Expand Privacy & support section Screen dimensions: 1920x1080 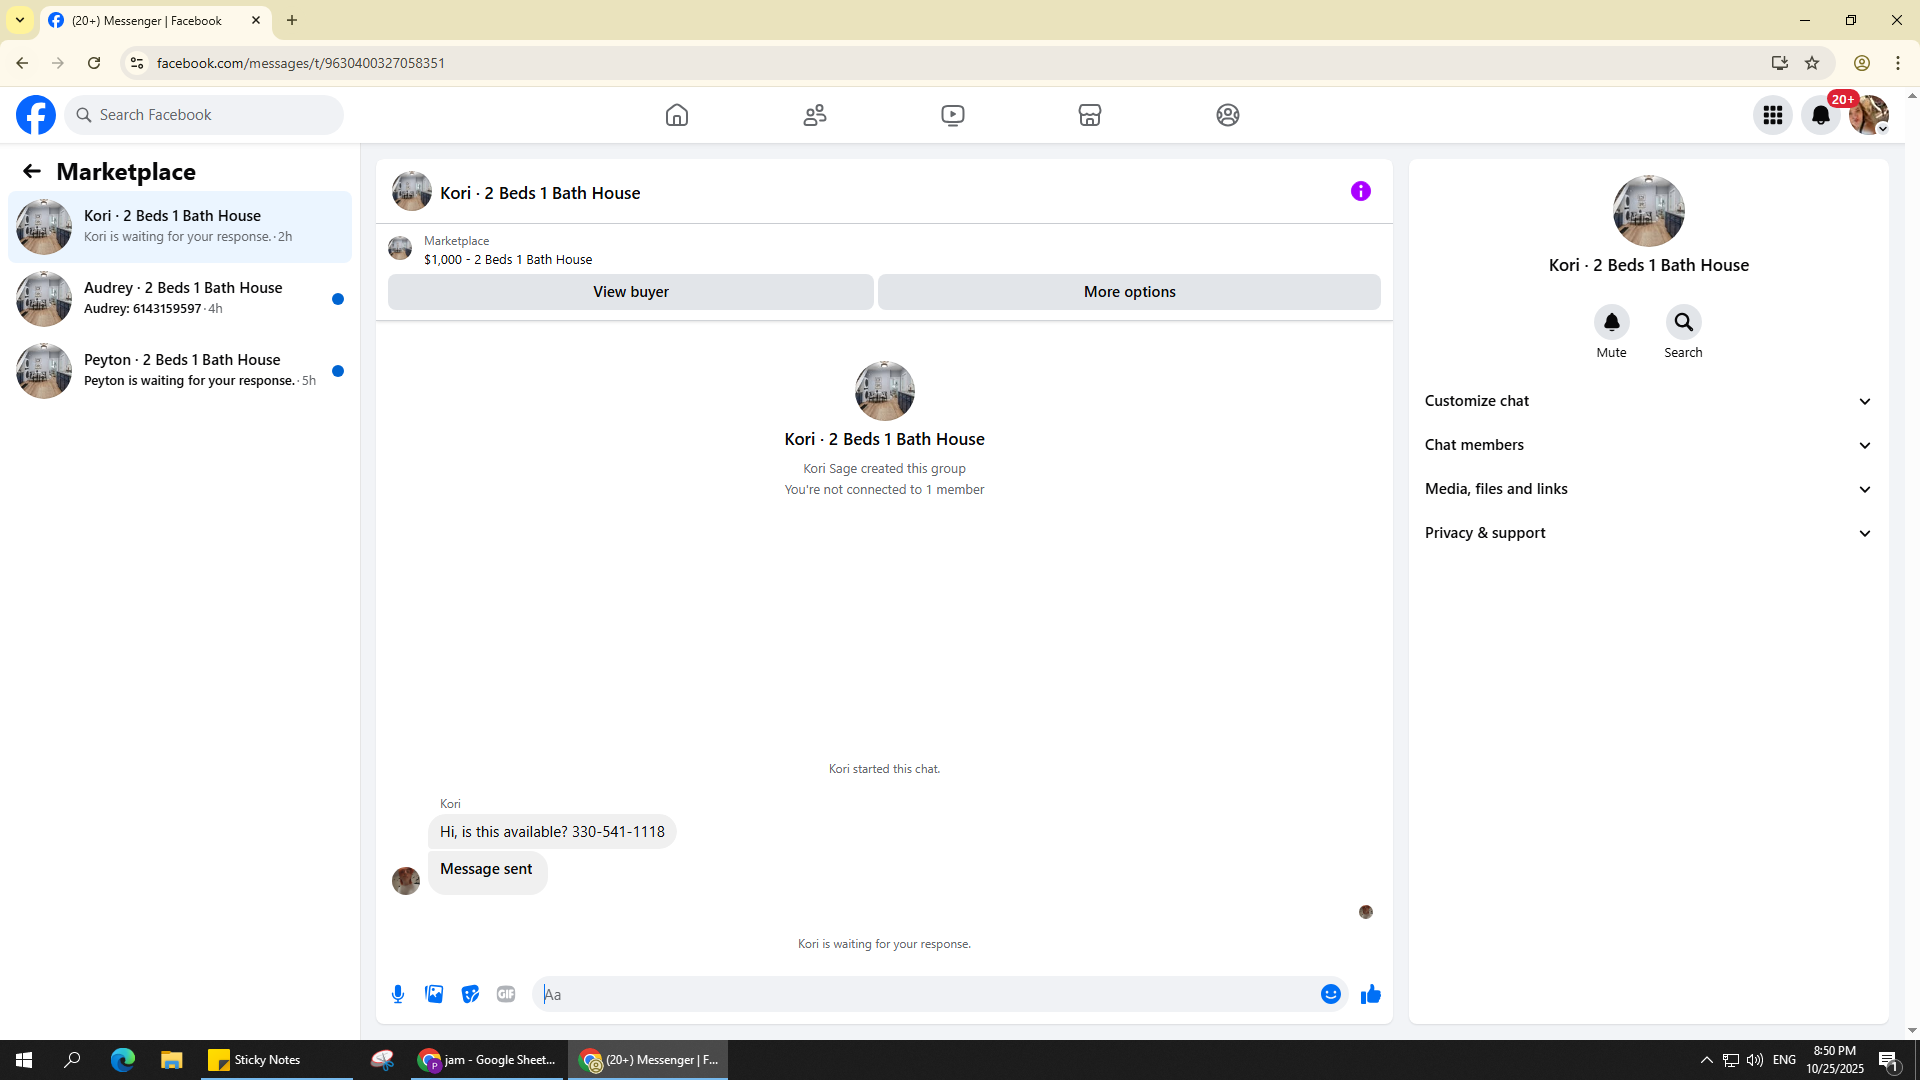1648,533
